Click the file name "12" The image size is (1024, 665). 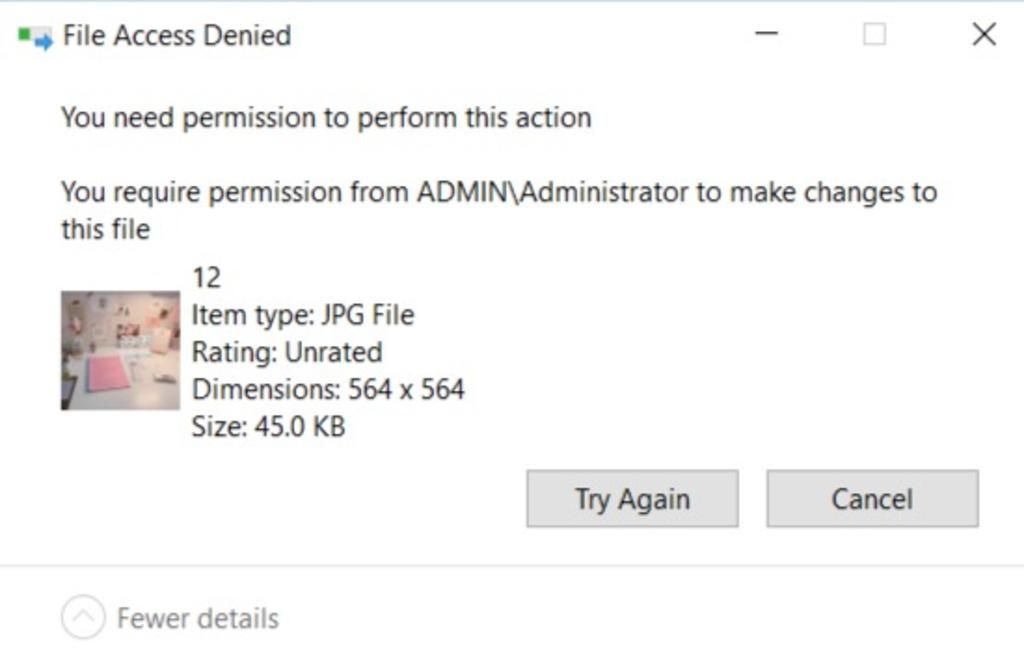click(x=206, y=277)
